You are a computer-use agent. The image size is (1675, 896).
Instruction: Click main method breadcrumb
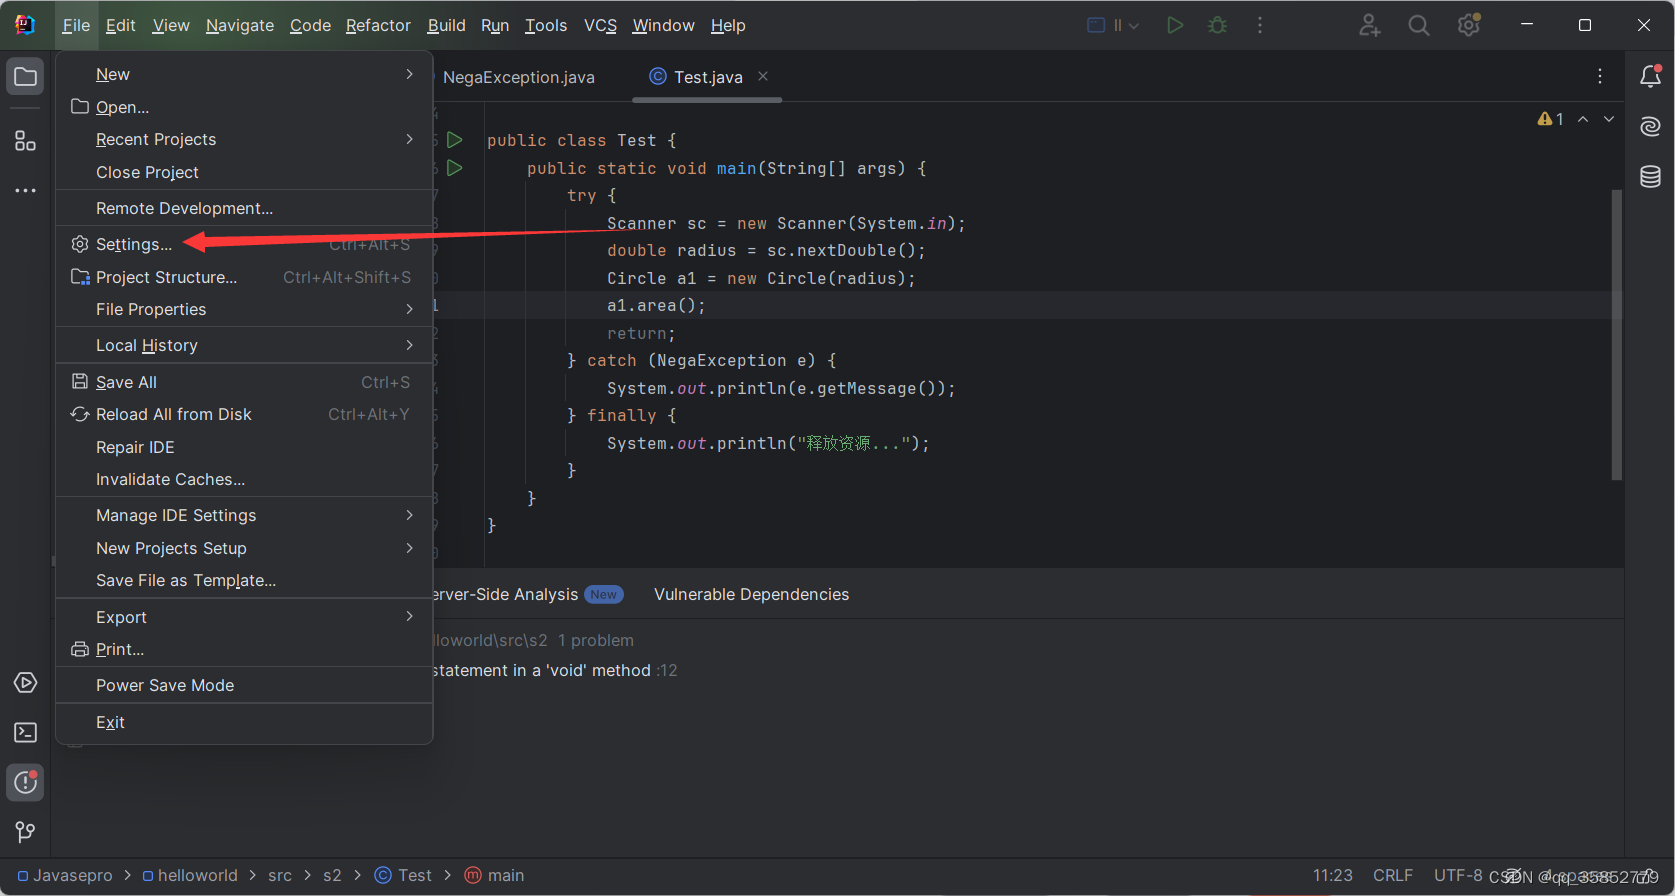click(x=495, y=875)
